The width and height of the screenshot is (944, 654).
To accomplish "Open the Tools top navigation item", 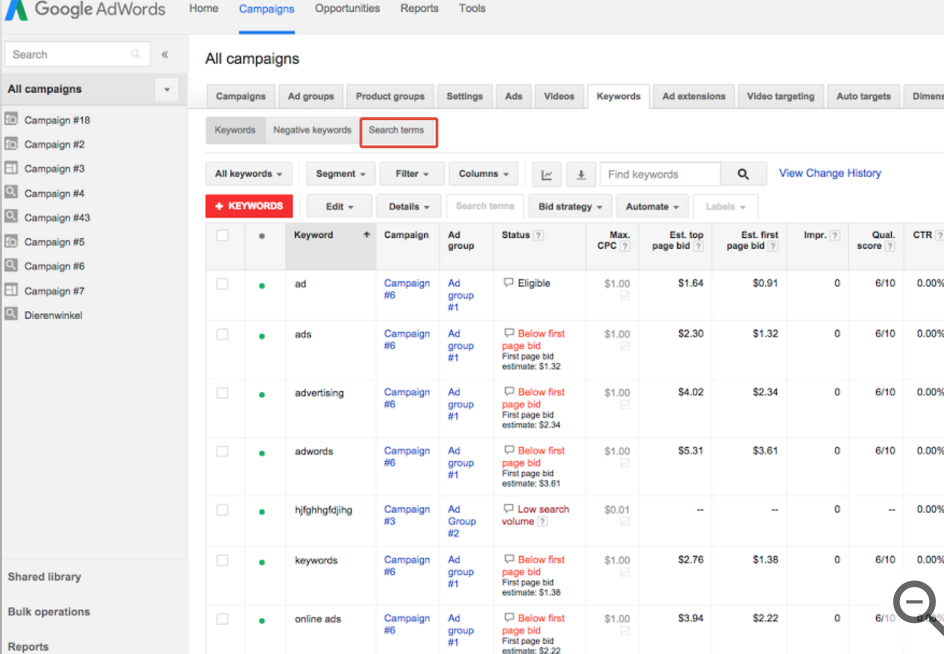I will [472, 8].
